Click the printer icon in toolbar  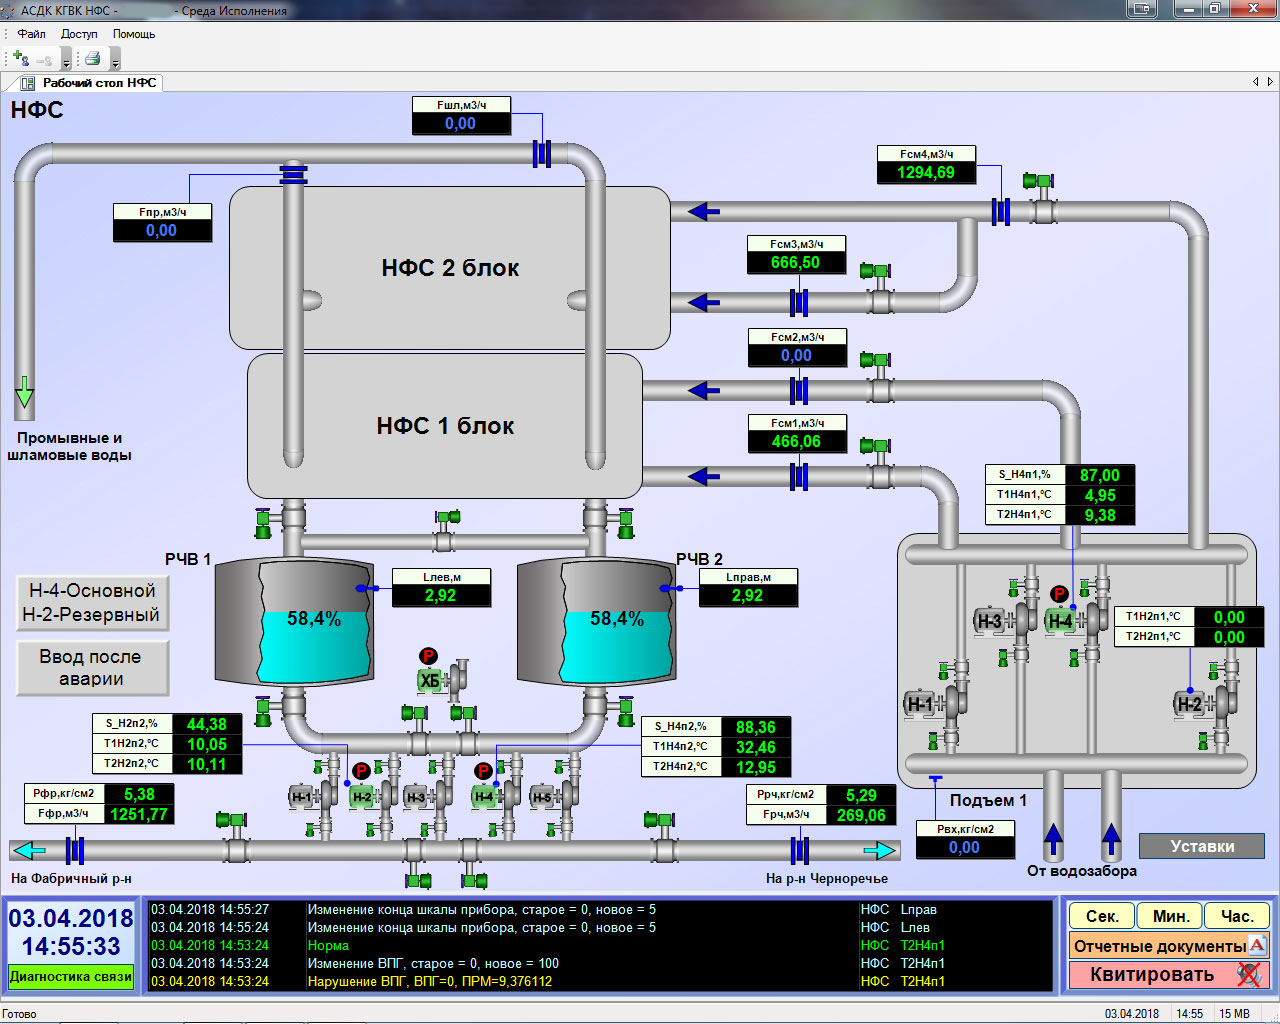point(93,59)
